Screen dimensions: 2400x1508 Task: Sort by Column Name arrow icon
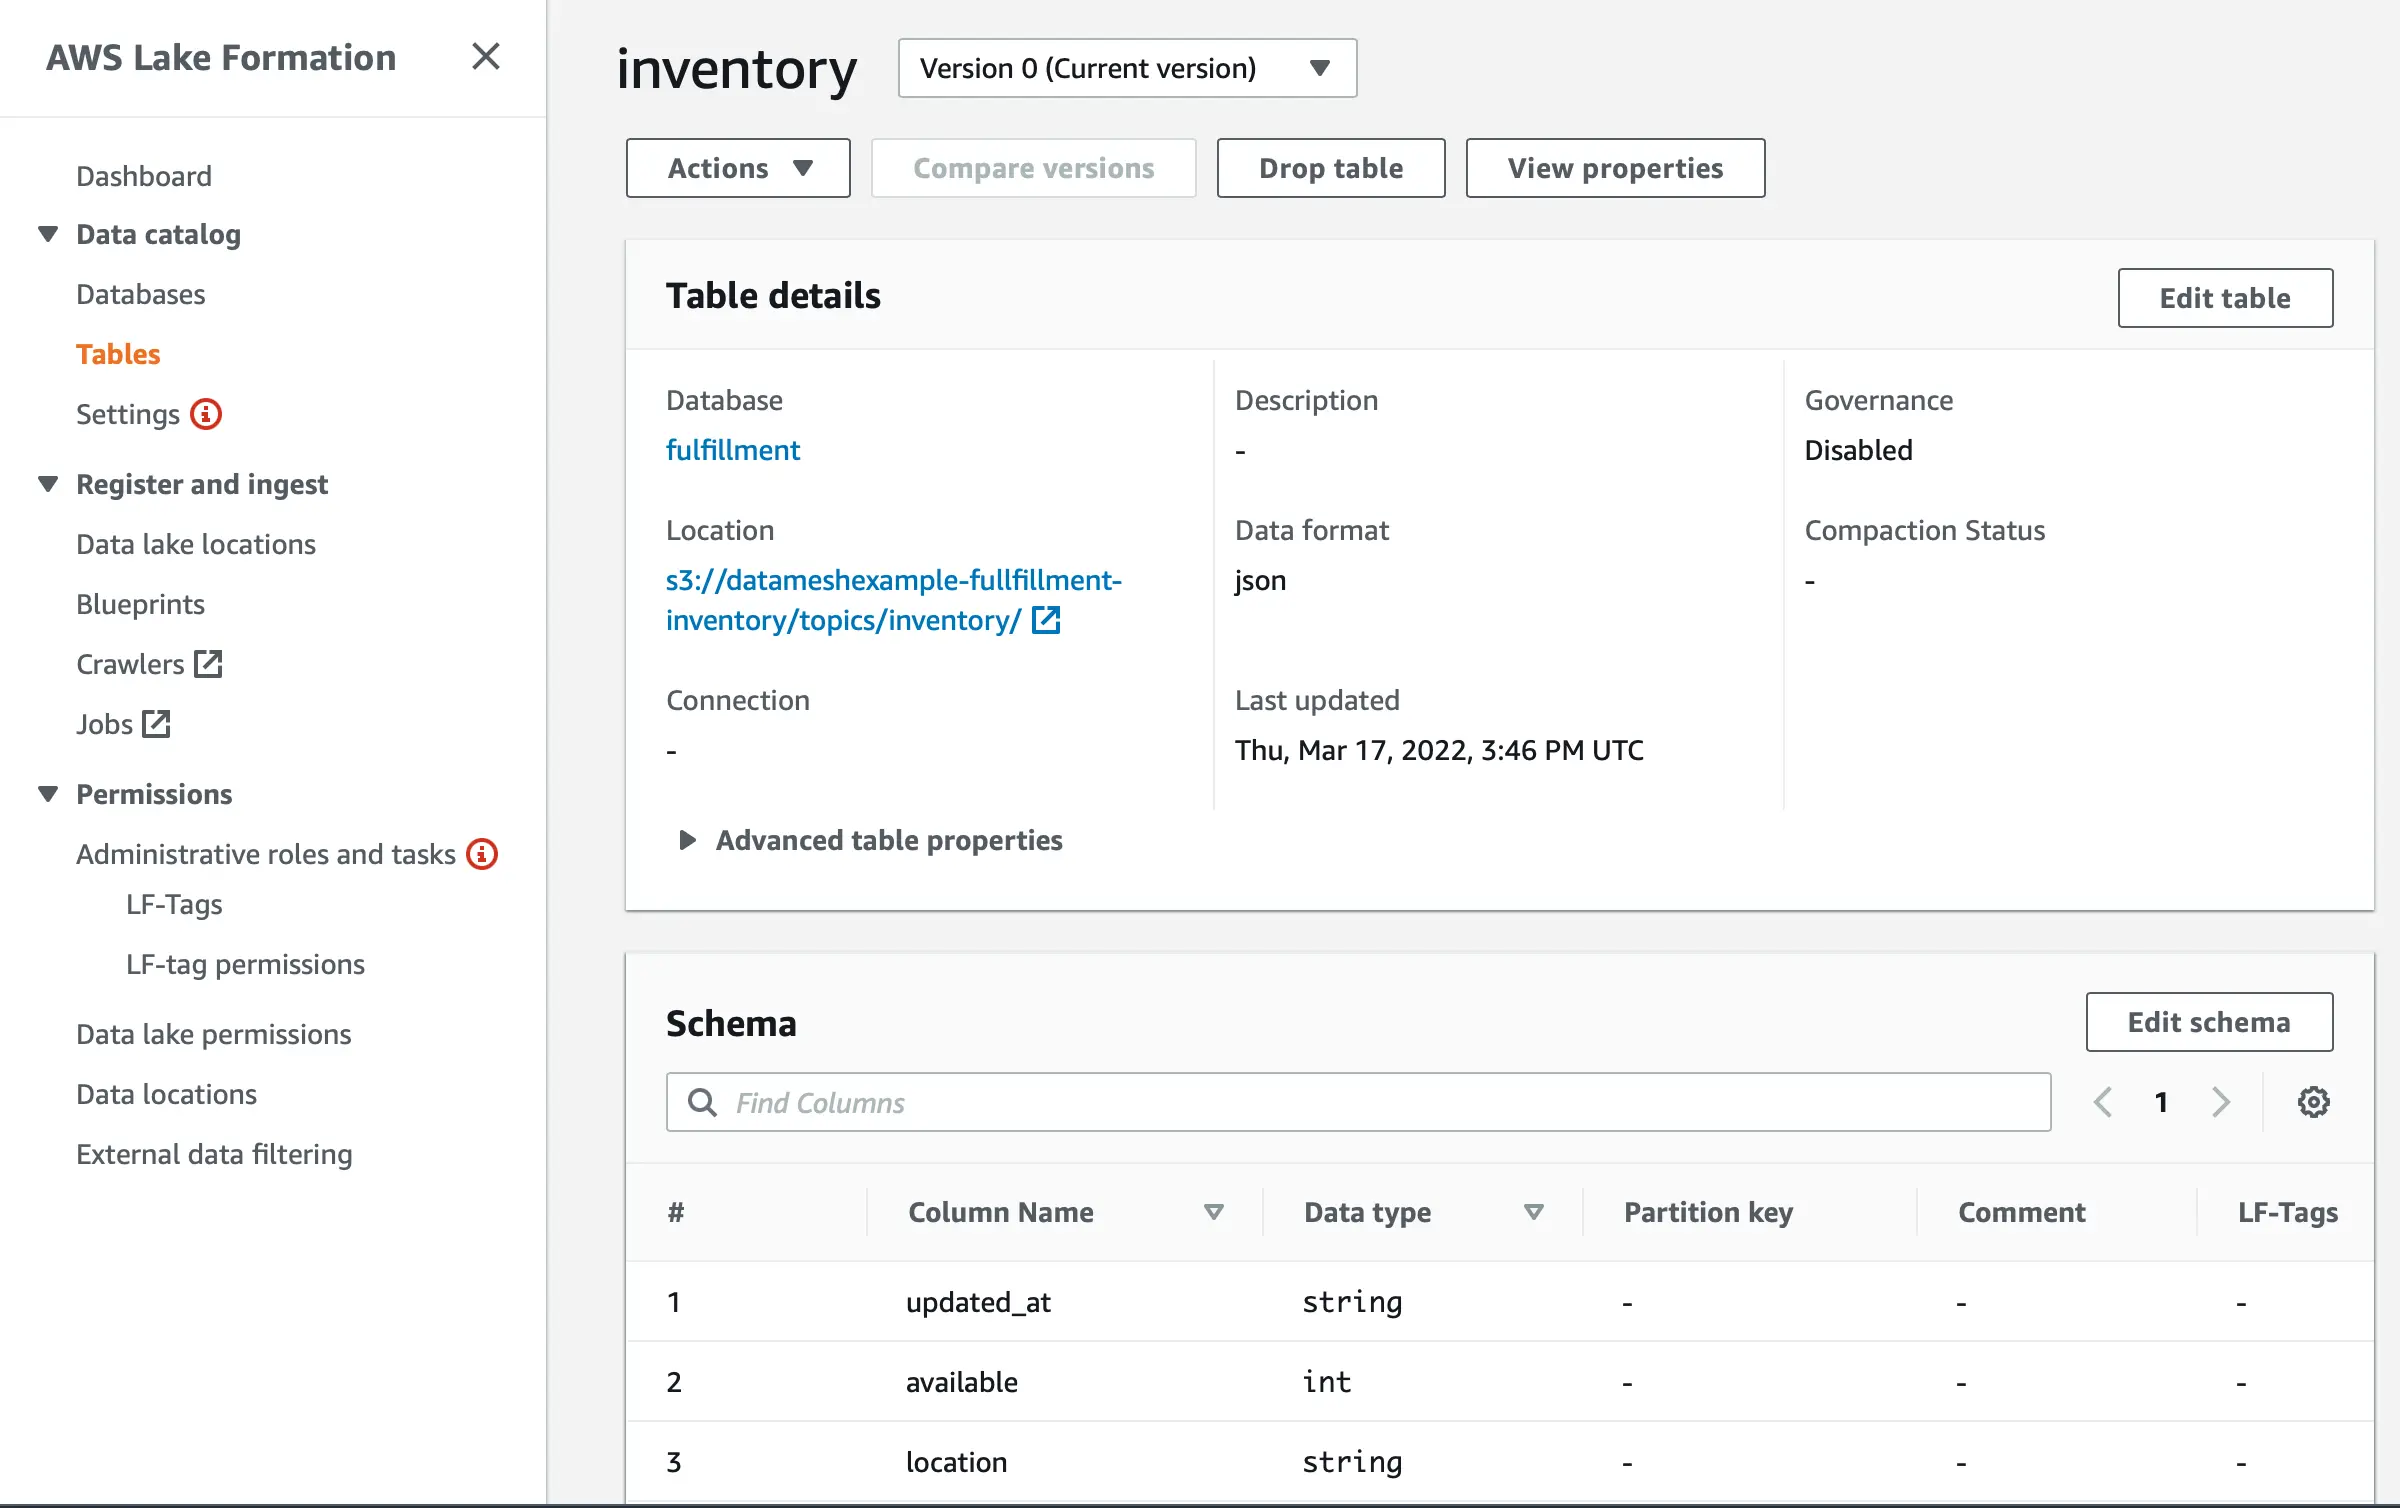[1214, 1212]
